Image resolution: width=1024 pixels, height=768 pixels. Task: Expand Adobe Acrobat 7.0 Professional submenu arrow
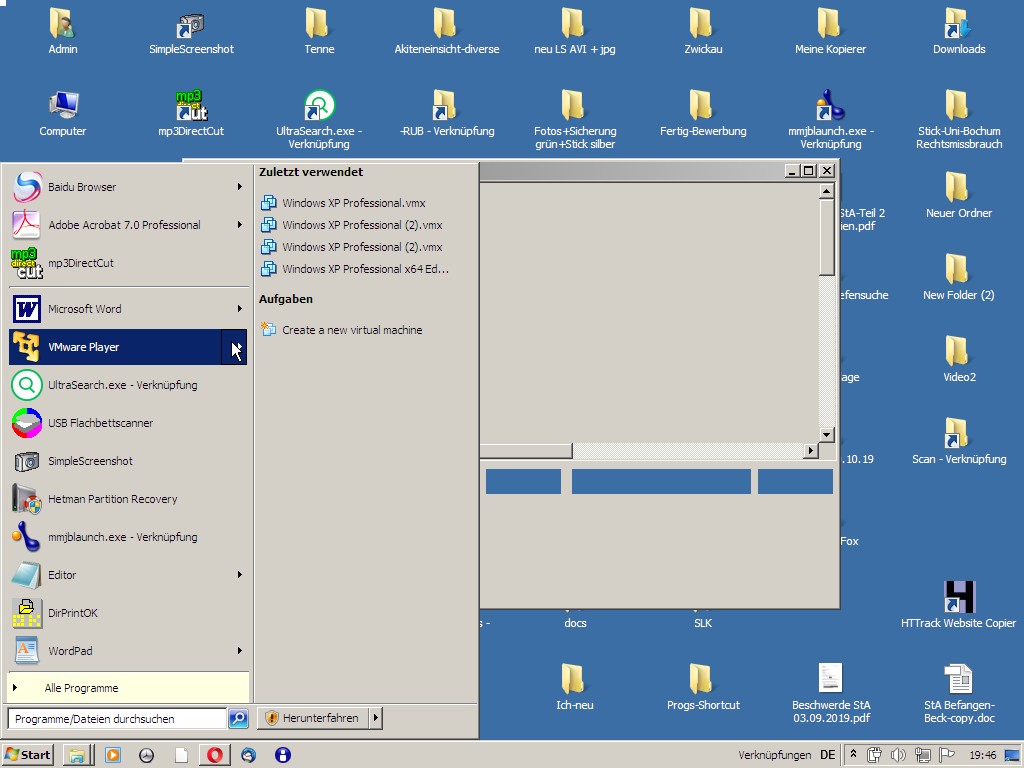click(239, 225)
